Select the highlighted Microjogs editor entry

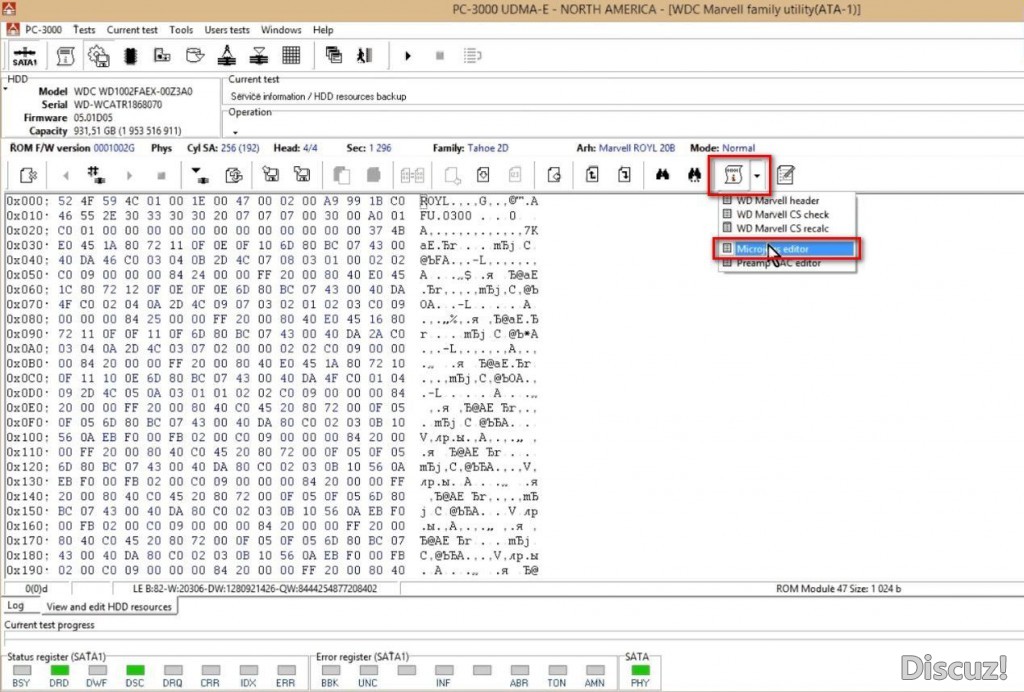(x=787, y=249)
